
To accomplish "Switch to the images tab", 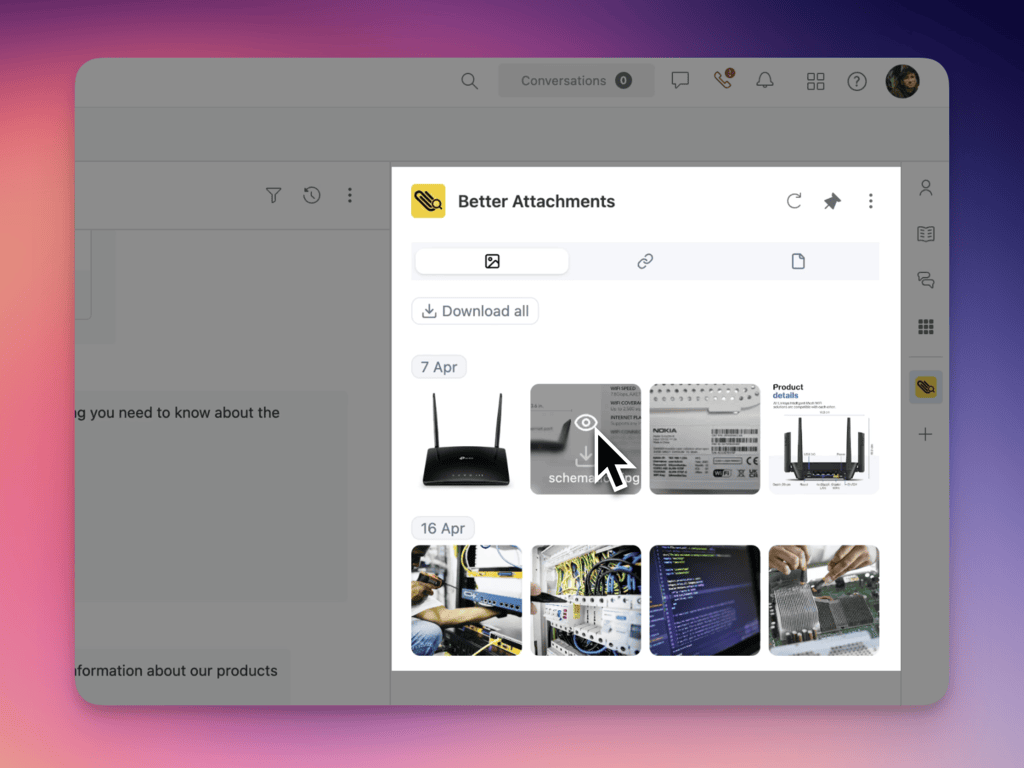I will [492, 262].
